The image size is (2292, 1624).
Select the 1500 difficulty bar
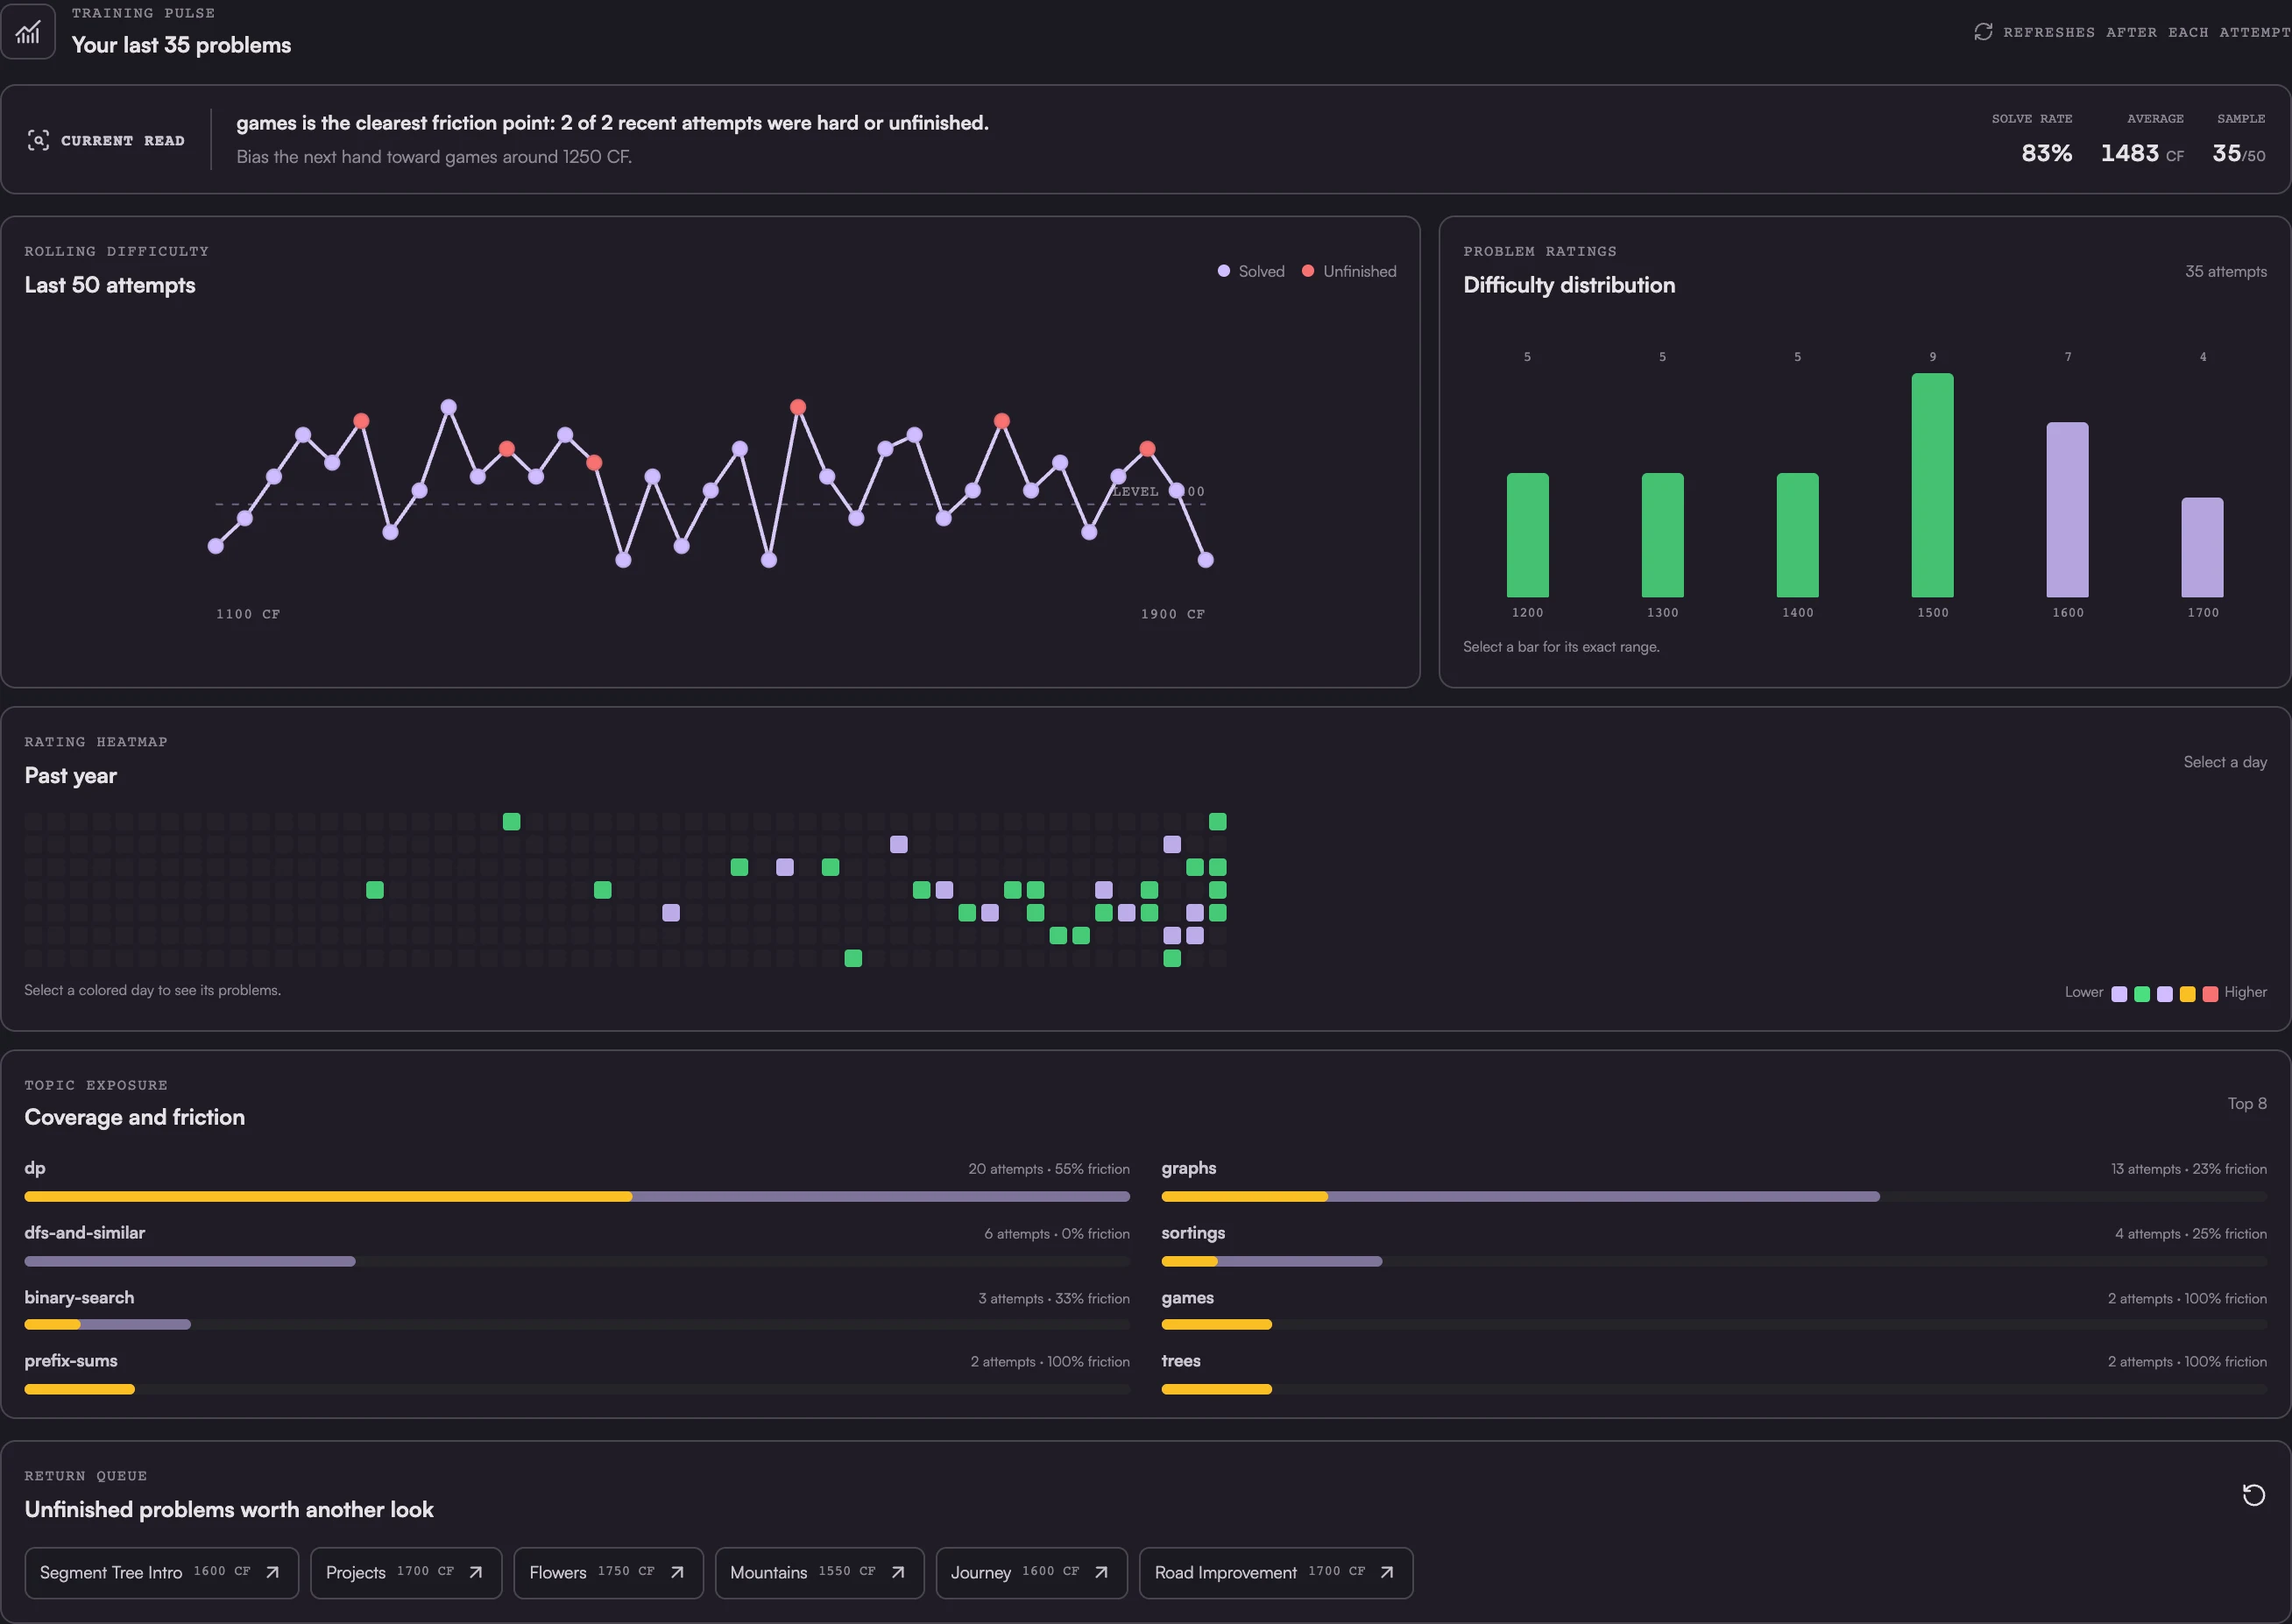[1932, 485]
